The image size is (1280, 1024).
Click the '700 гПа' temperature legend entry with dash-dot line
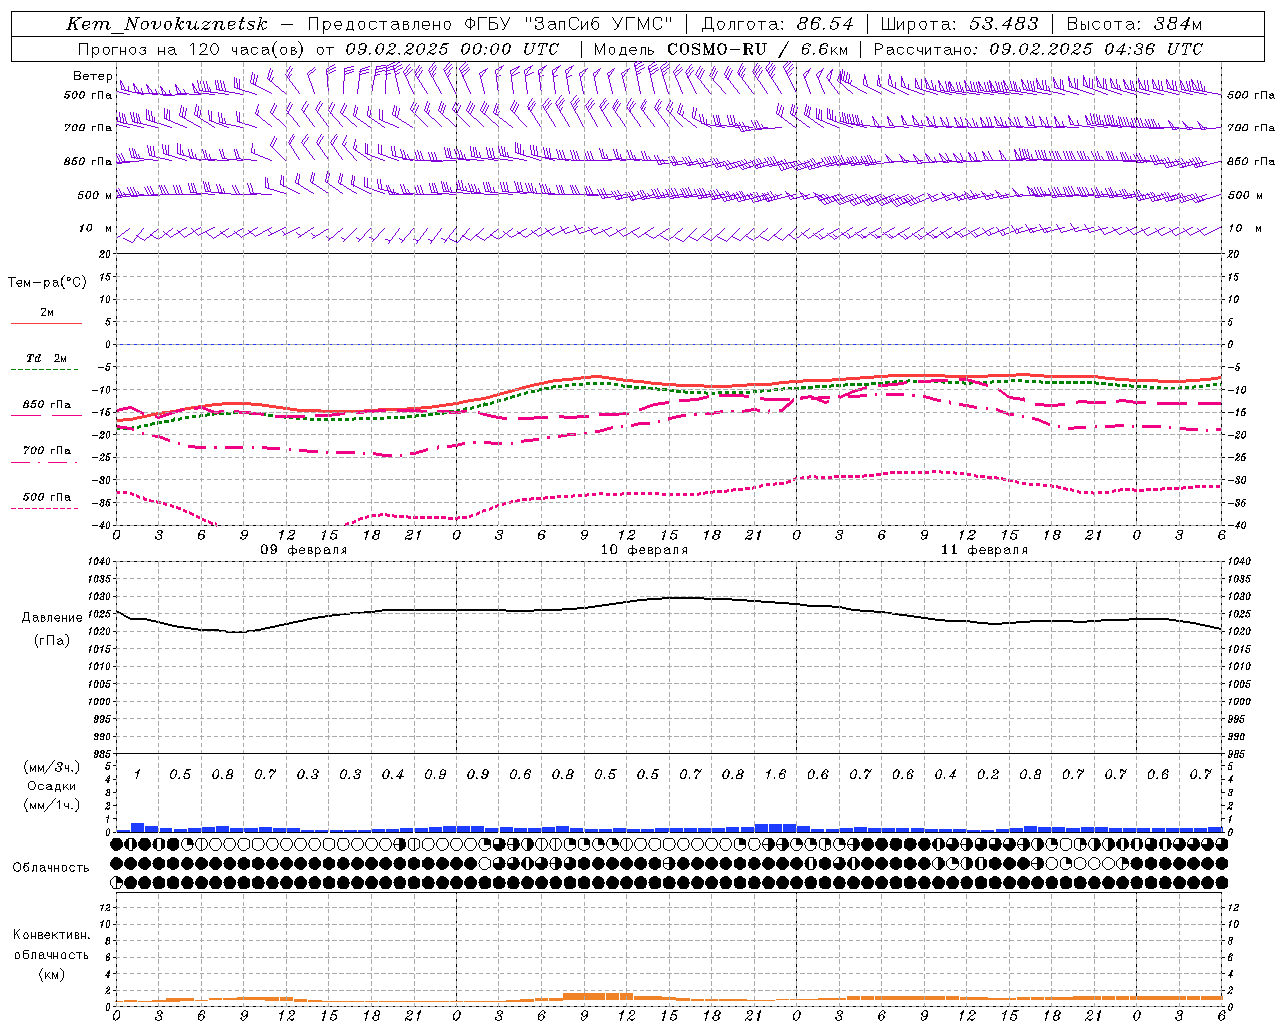(47, 451)
